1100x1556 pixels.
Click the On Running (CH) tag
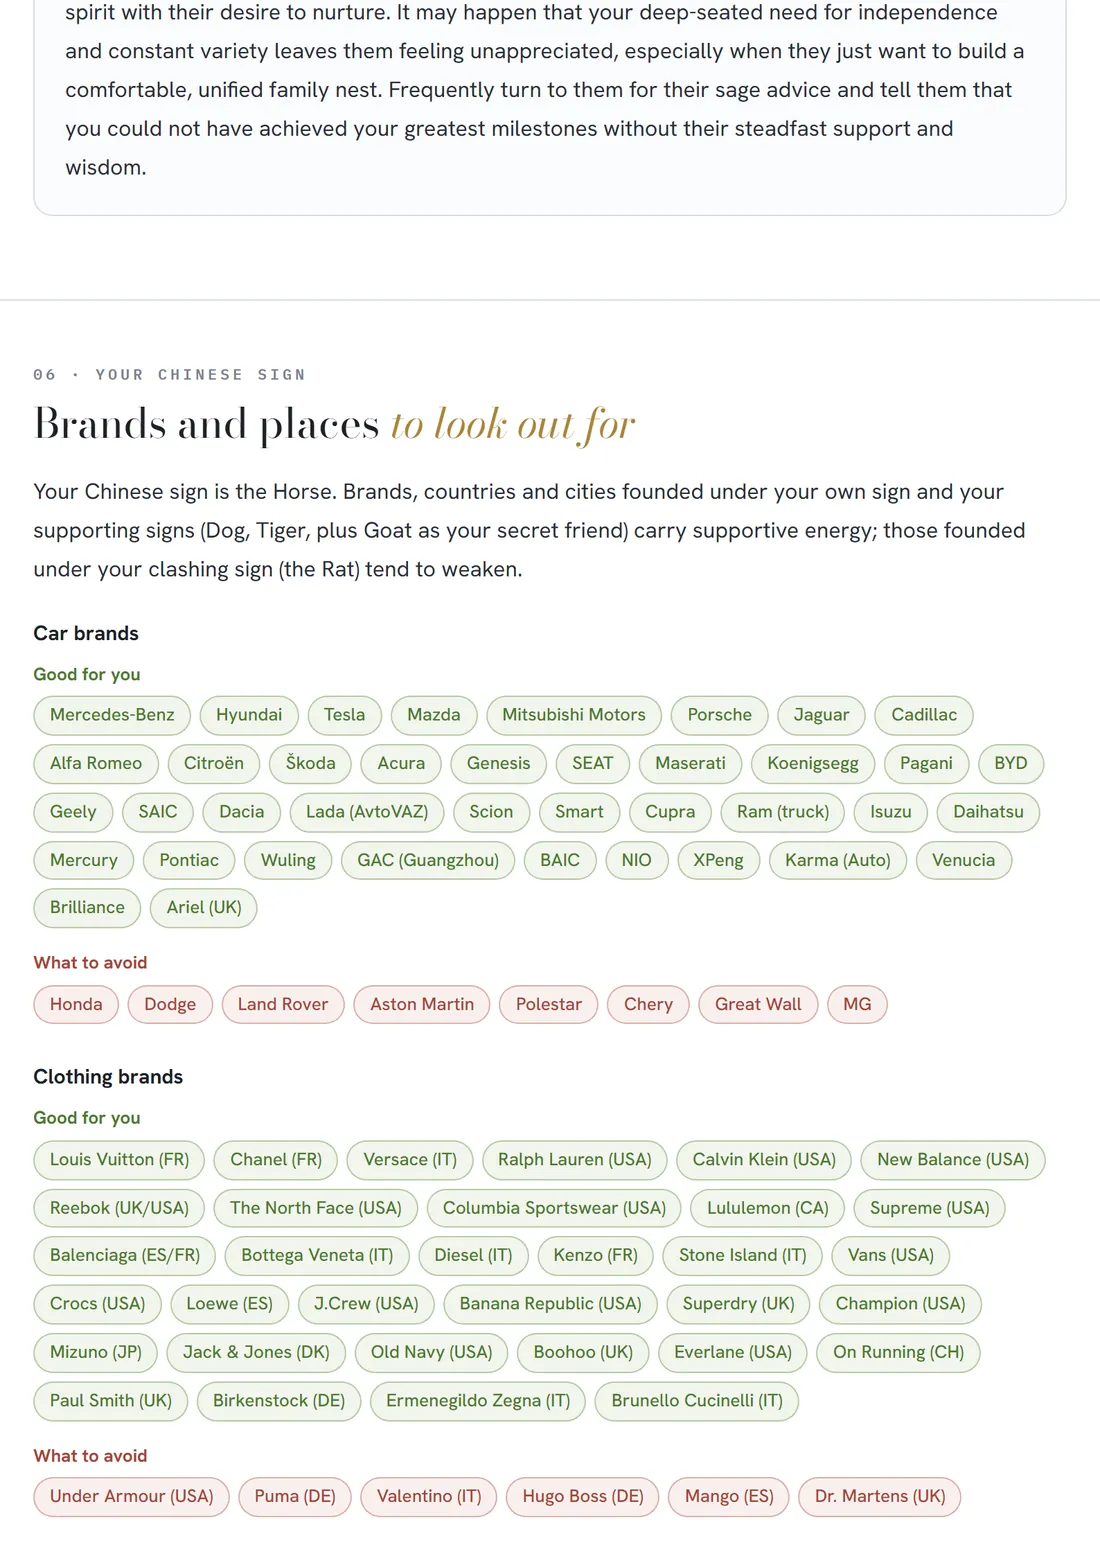(x=898, y=1352)
